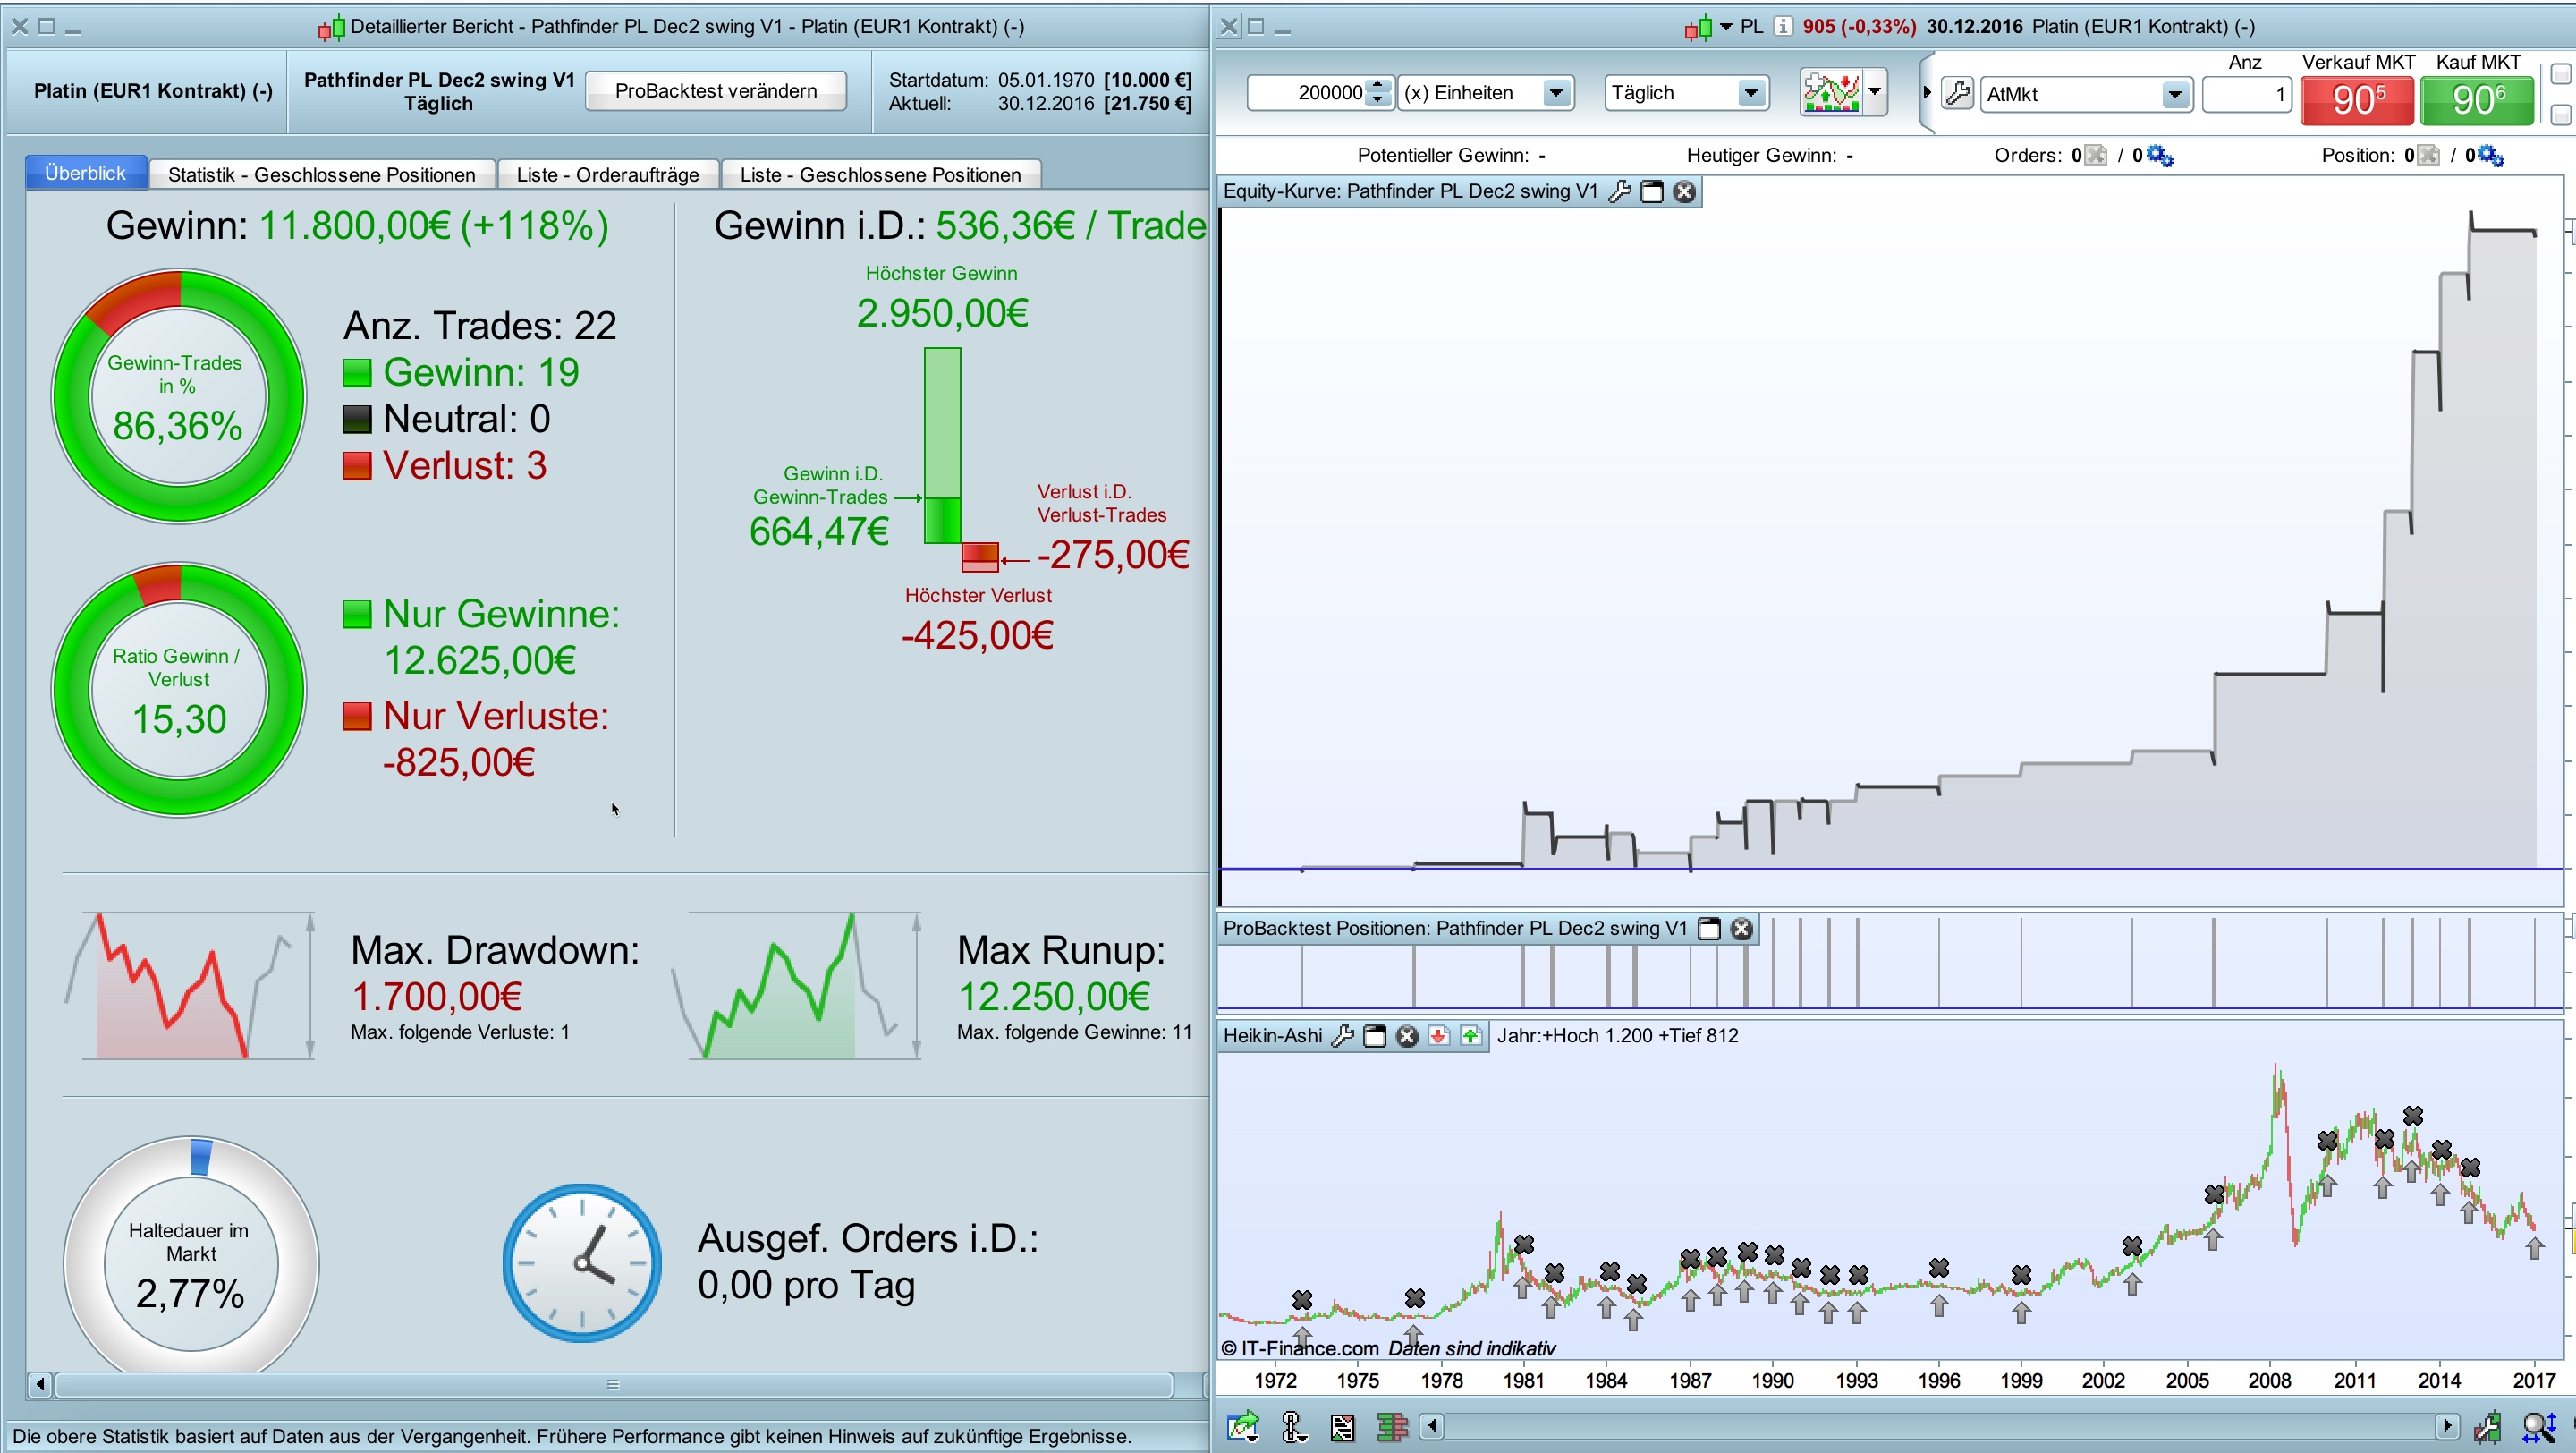The width and height of the screenshot is (2576, 1453).
Task: Toggle the upper checkbox beside Kauf MKT
Action: tap(2560, 74)
